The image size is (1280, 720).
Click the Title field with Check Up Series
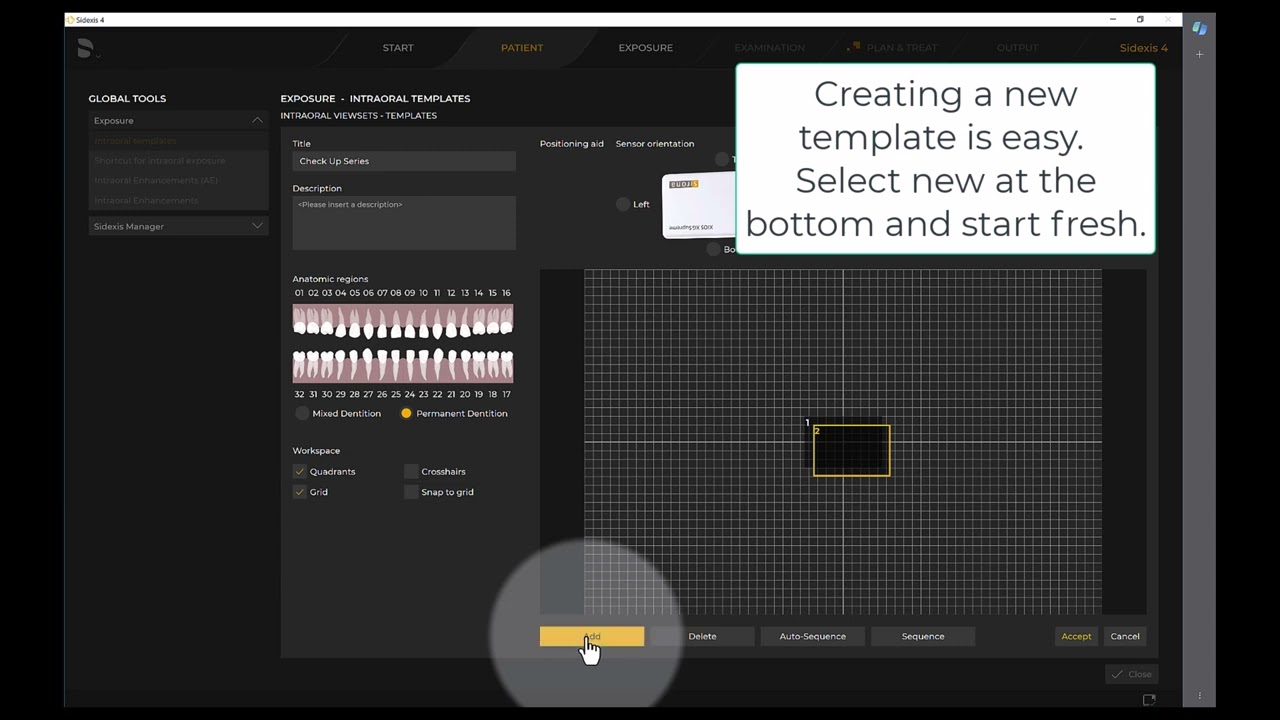coord(404,161)
